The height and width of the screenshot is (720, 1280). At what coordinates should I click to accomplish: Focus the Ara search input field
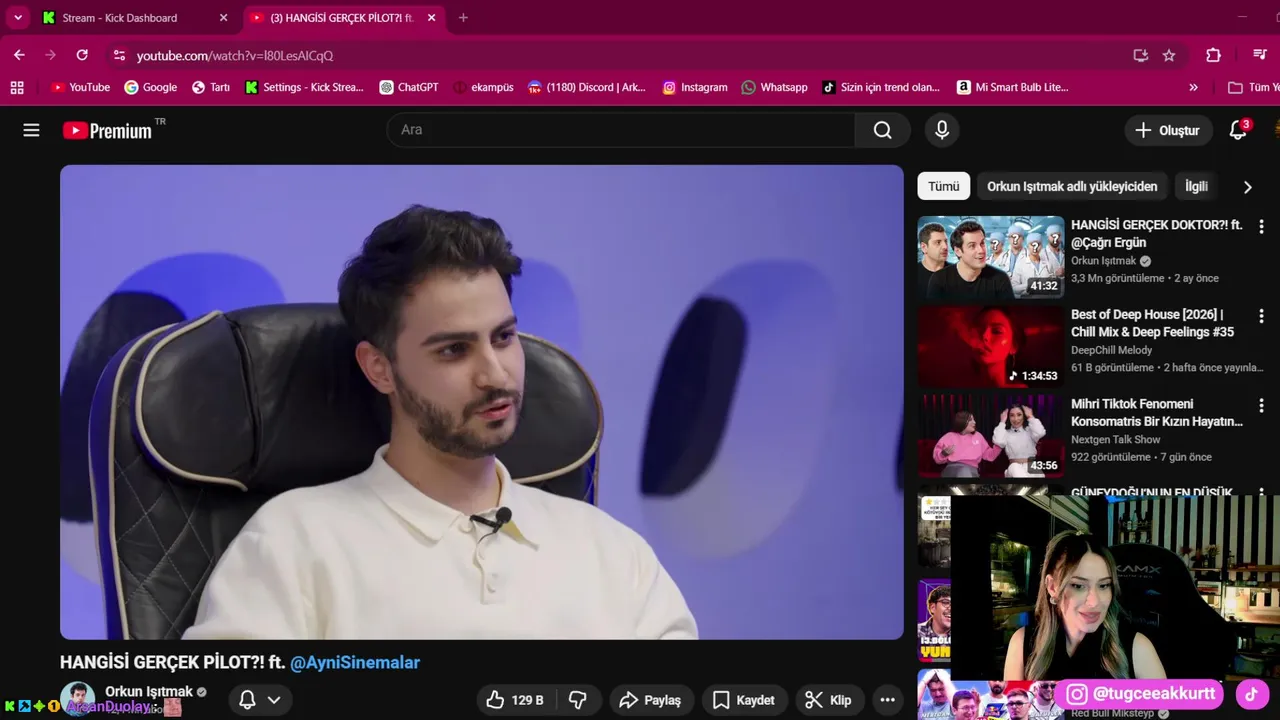point(621,130)
